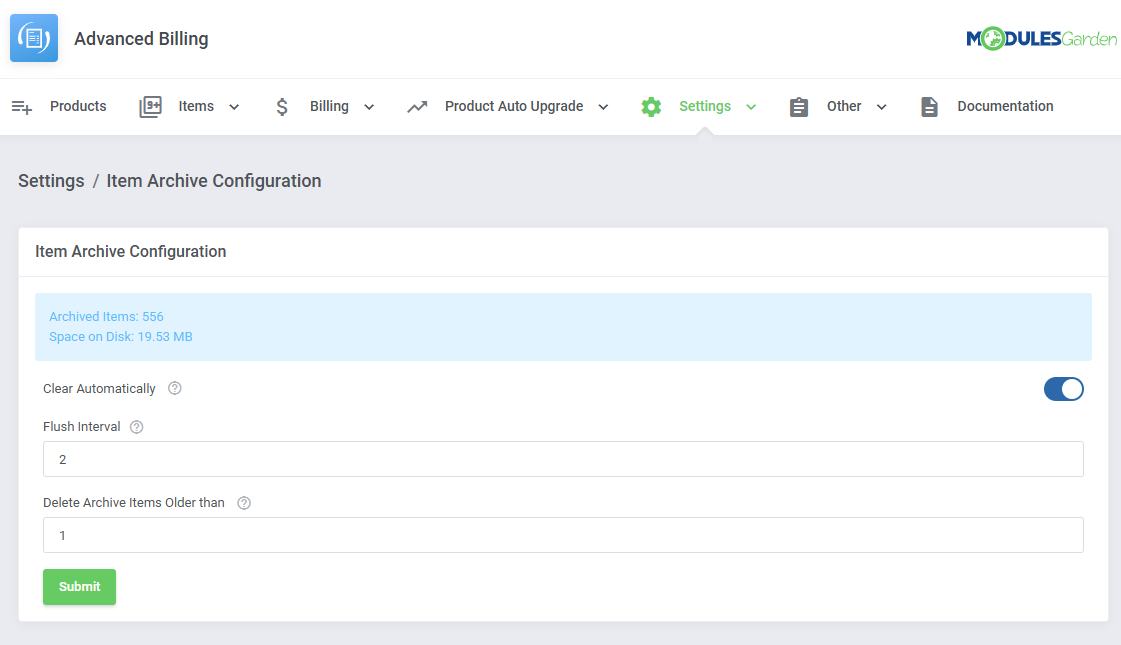Click the Product Auto Upgrade trend icon
This screenshot has height=645, width=1121.
pyautogui.click(x=417, y=107)
